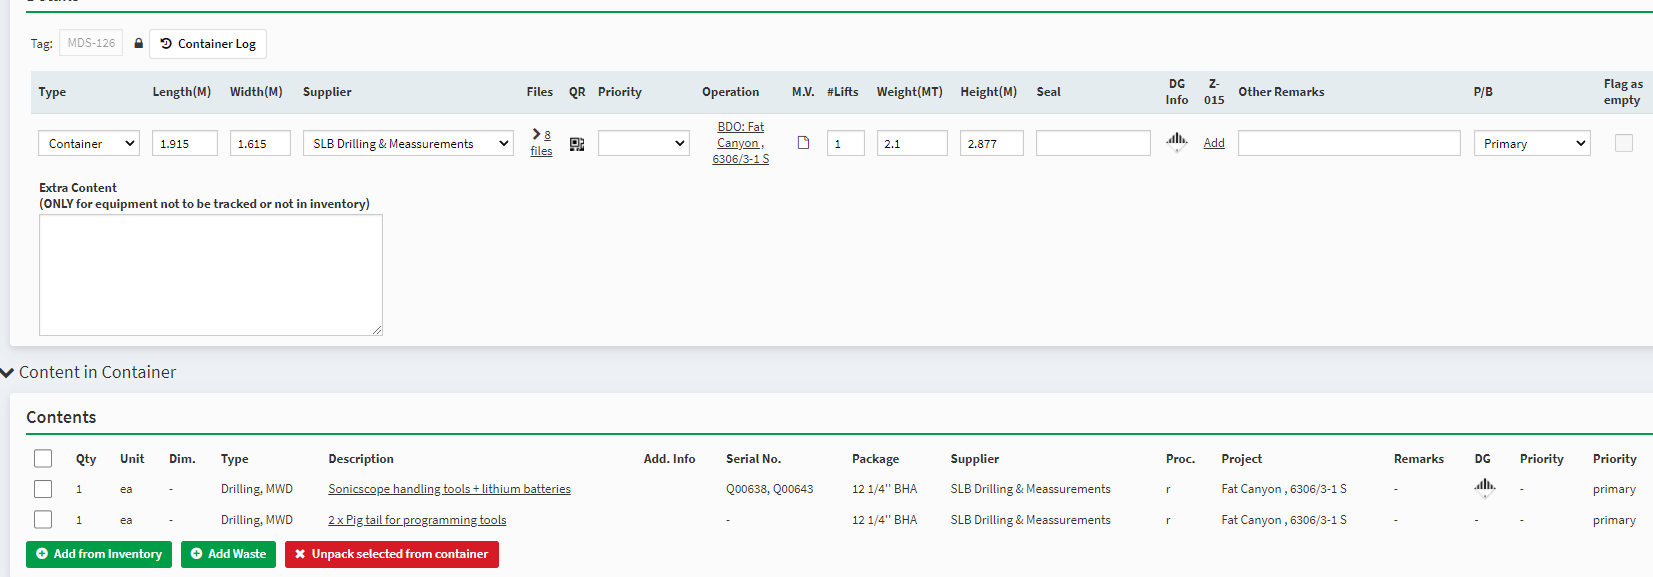Click Add from Inventory button
1653x577 pixels.
99,554
